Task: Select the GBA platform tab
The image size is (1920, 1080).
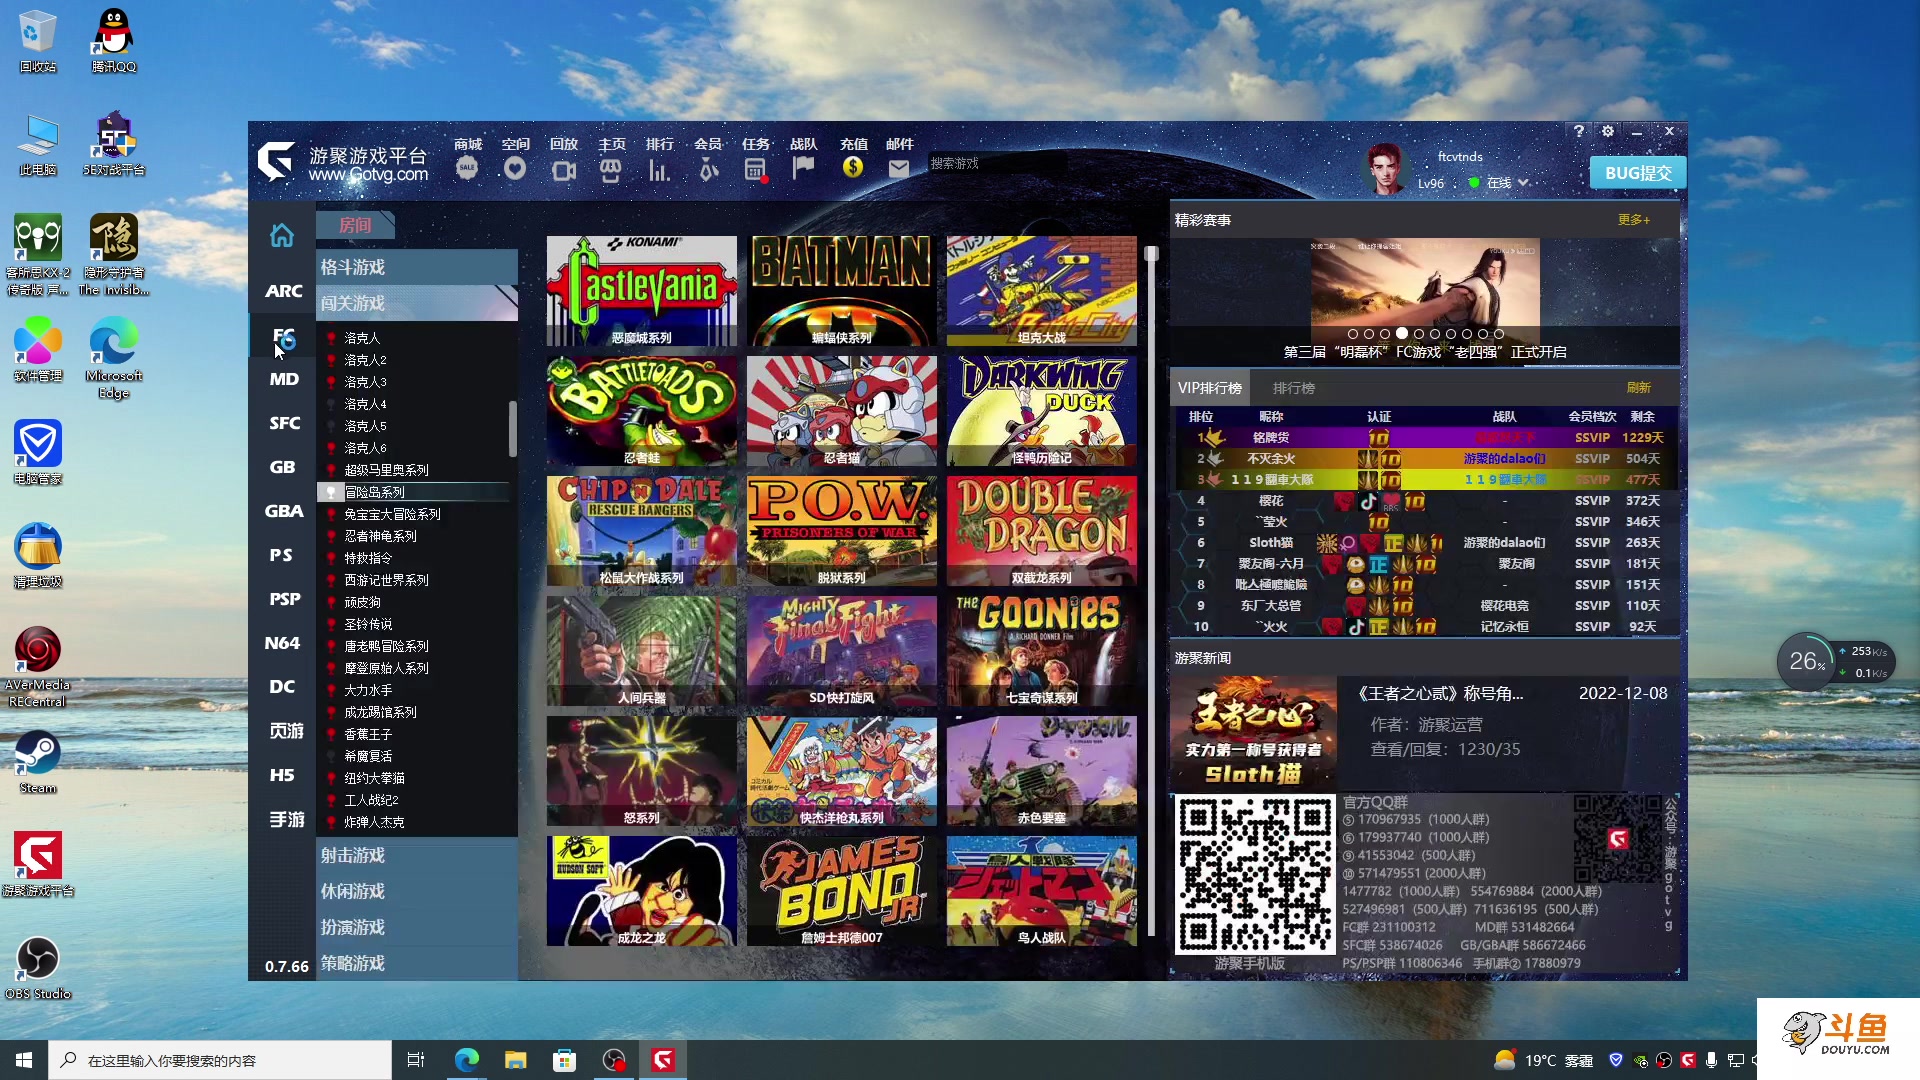Action: pos(283,511)
